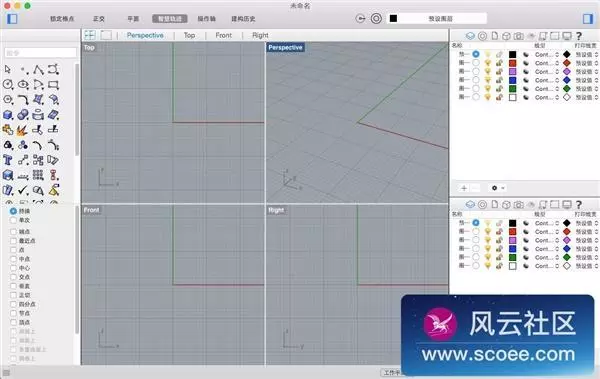This screenshot has height=379, width=600.
Task: Toggle the 正交 ortho button
Action: (99, 19)
